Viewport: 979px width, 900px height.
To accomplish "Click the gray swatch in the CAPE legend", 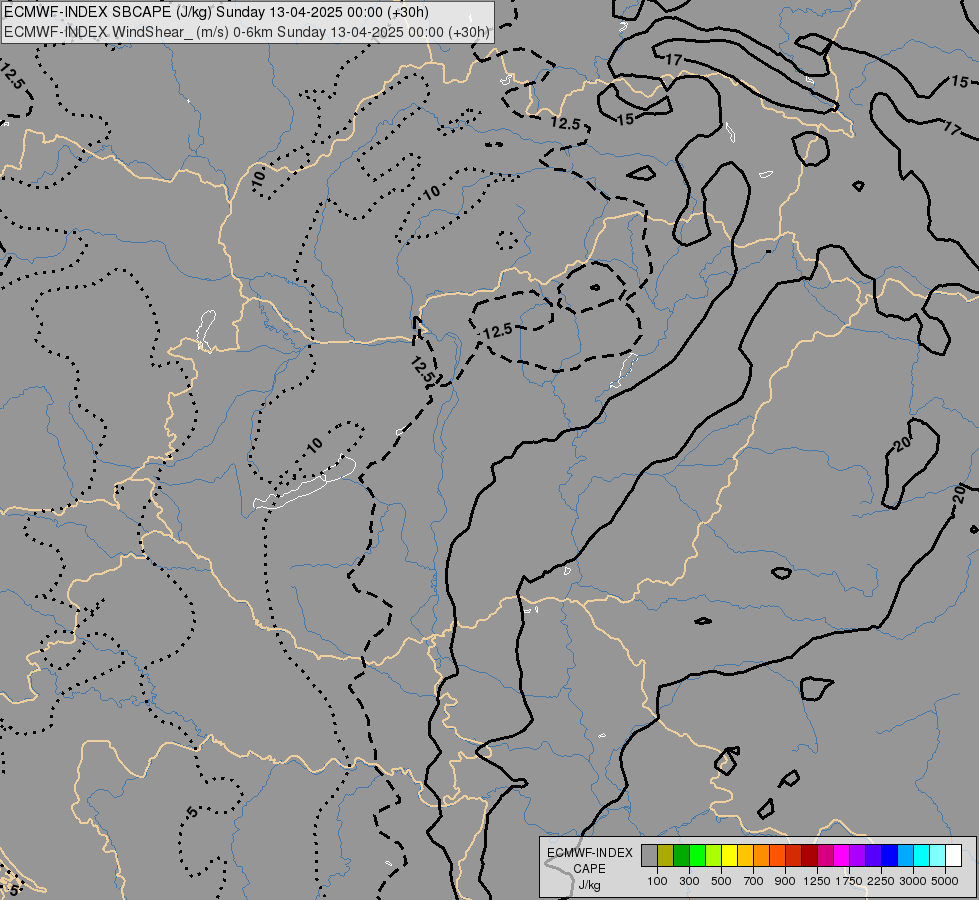I will pyautogui.click(x=649, y=855).
